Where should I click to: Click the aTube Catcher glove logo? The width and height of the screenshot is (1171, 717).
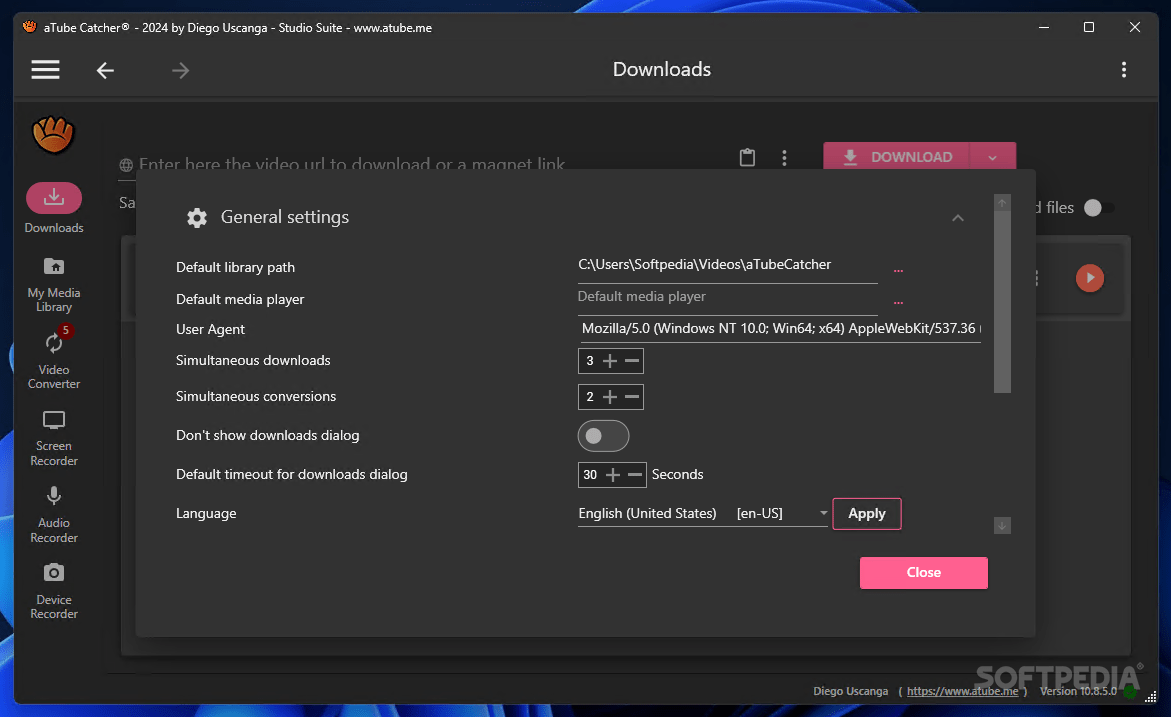(x=53, y=135)
